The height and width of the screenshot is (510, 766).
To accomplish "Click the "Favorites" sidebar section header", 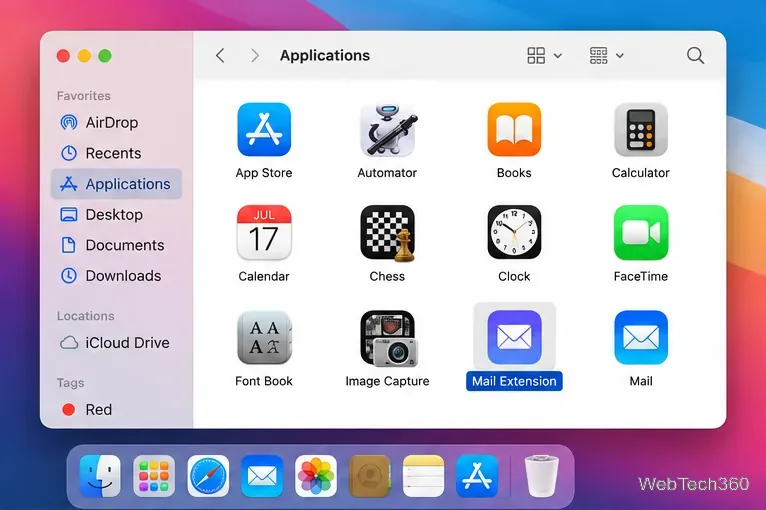I will 84,96.
